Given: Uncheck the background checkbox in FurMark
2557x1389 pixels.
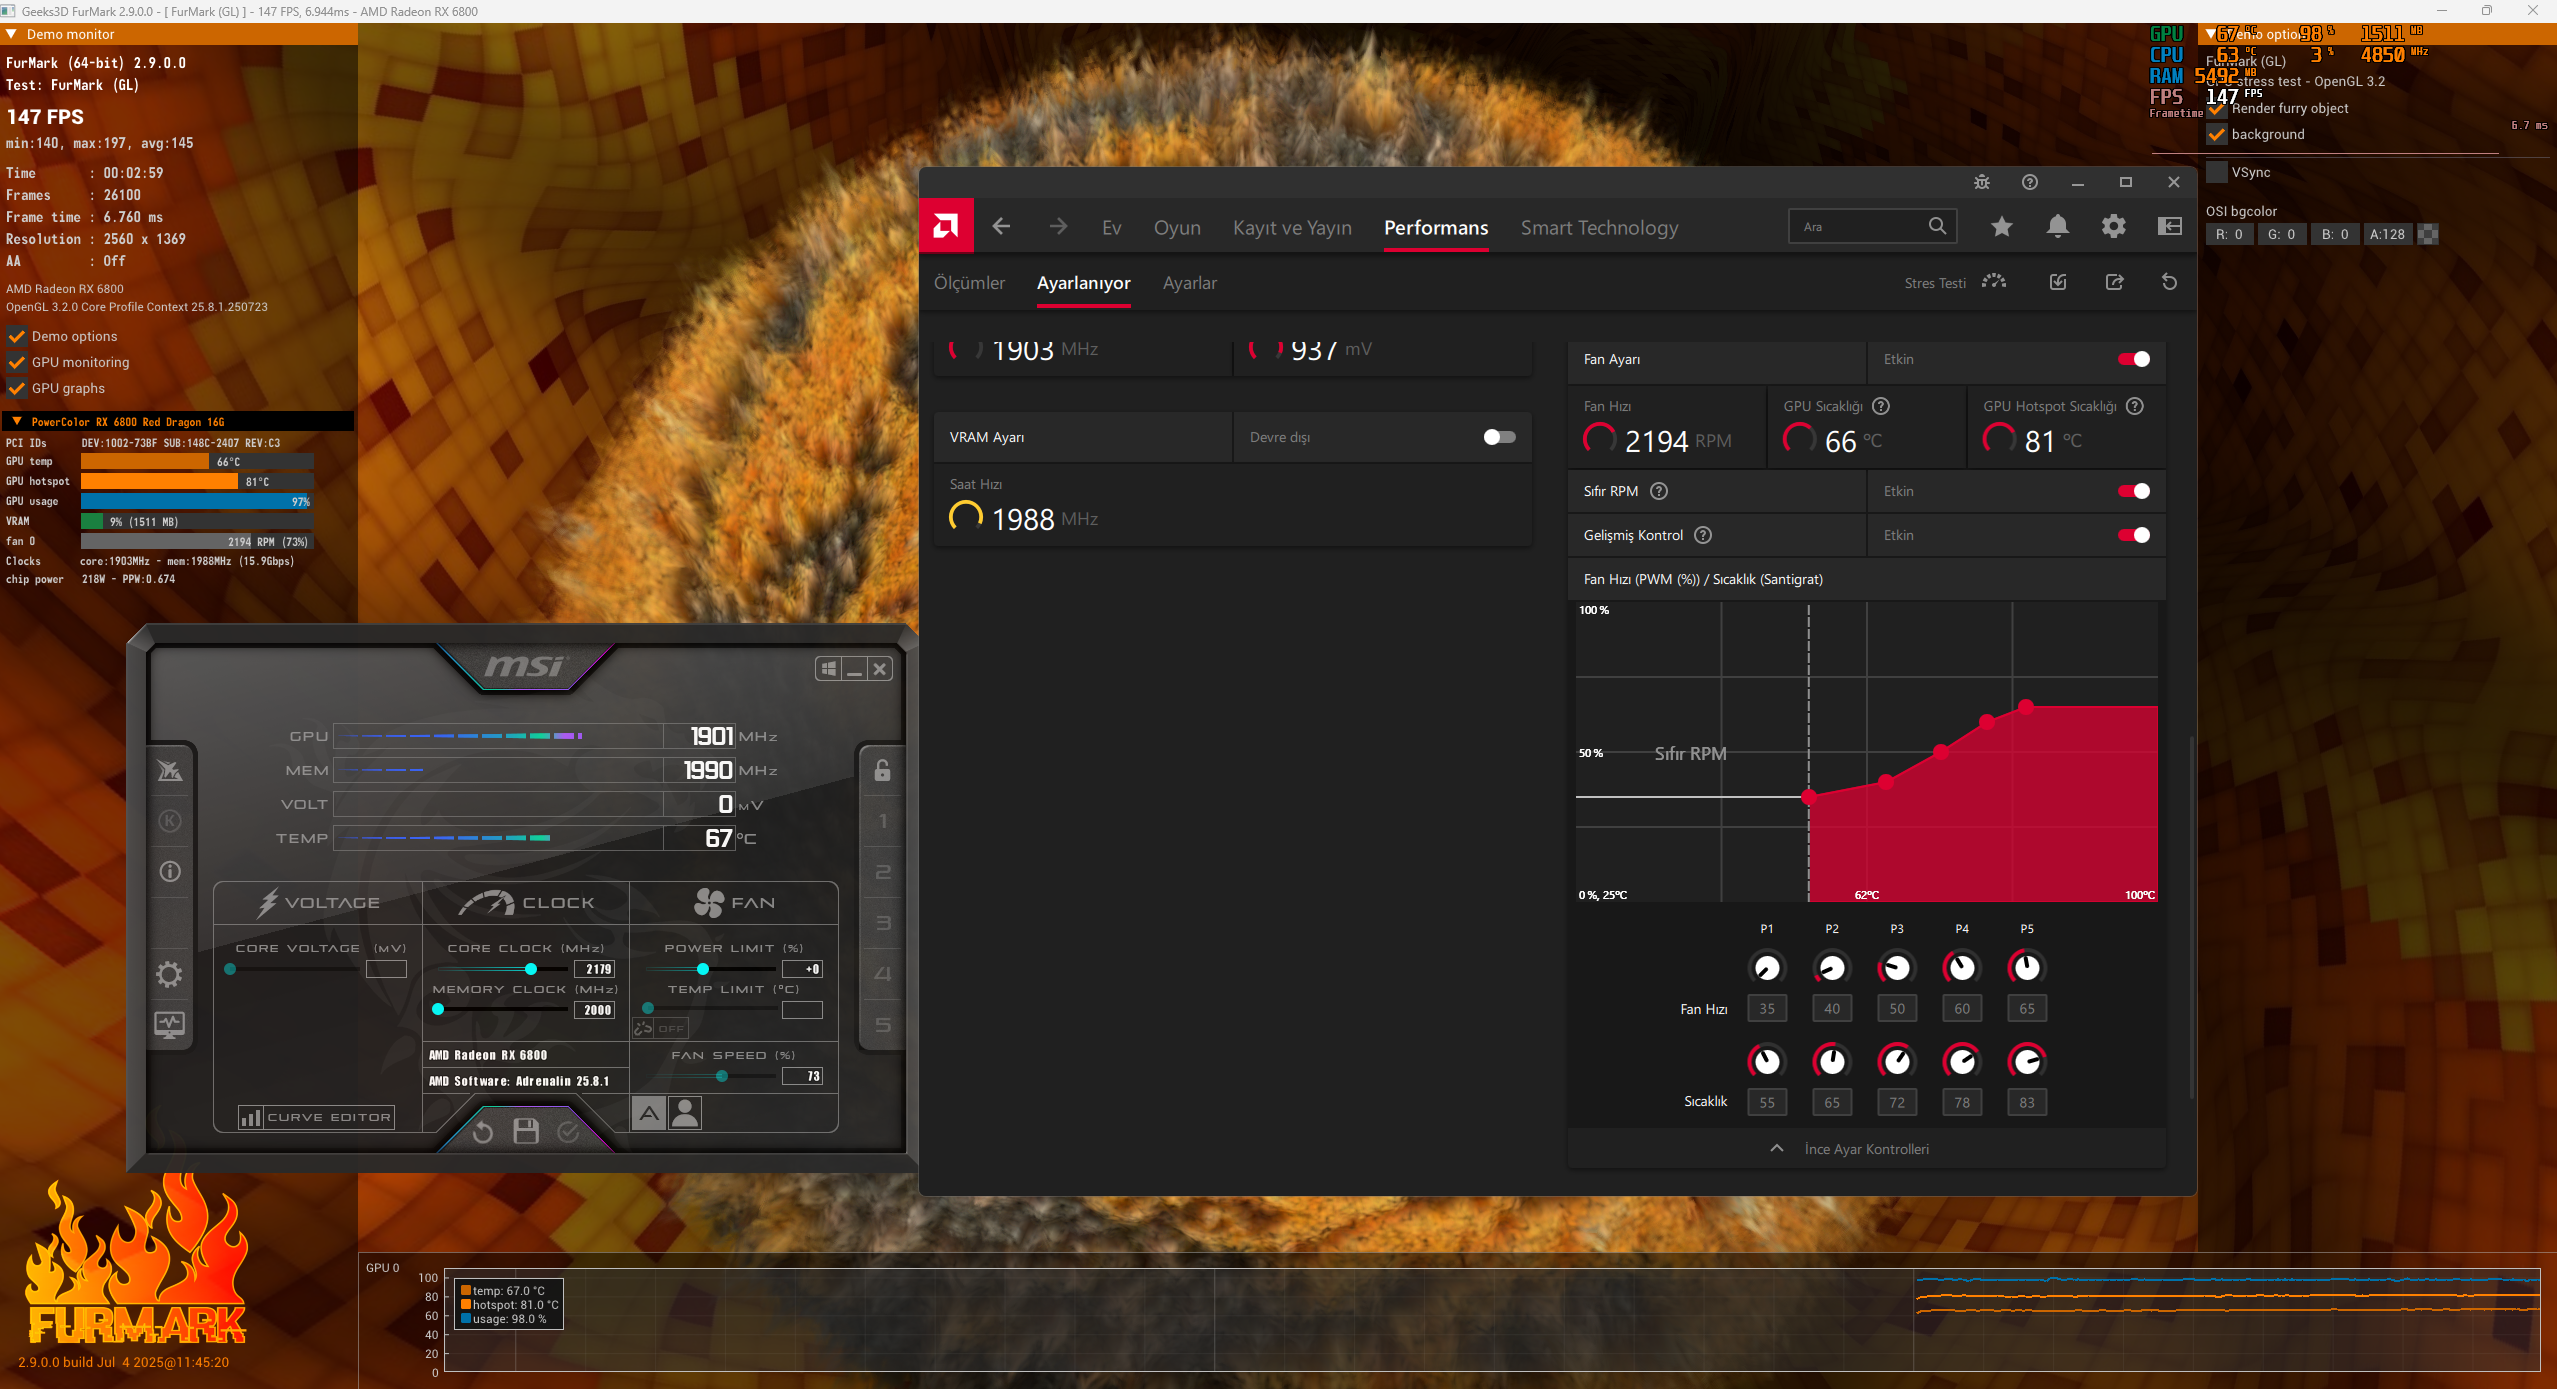Looking at the screenshot, I should tap(2217, 134).
